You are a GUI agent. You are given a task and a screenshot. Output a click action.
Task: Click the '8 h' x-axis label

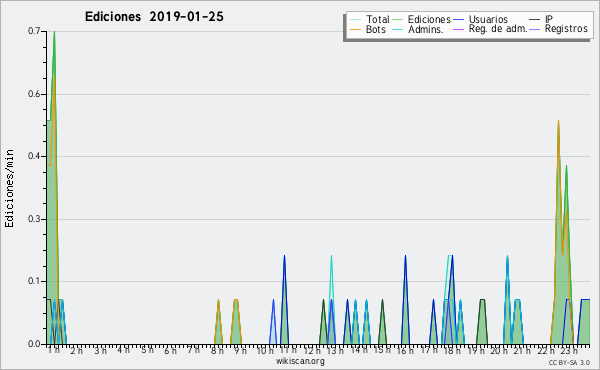(x=217, y=350)
